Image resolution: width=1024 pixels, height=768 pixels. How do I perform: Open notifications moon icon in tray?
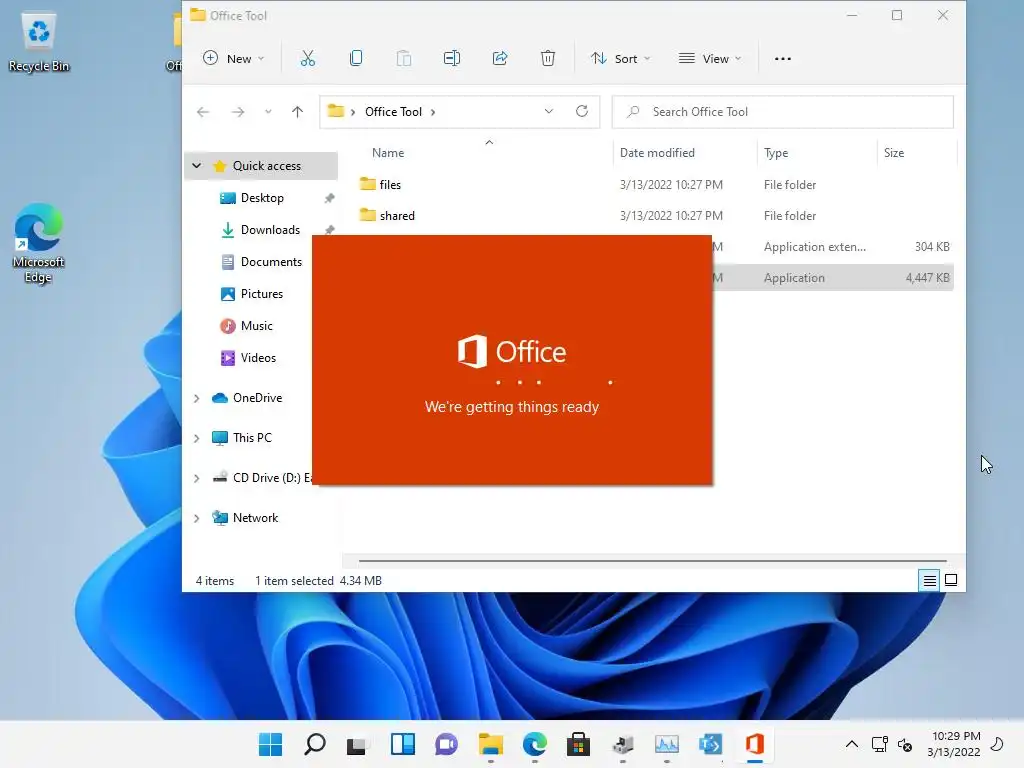pos(998,744)
